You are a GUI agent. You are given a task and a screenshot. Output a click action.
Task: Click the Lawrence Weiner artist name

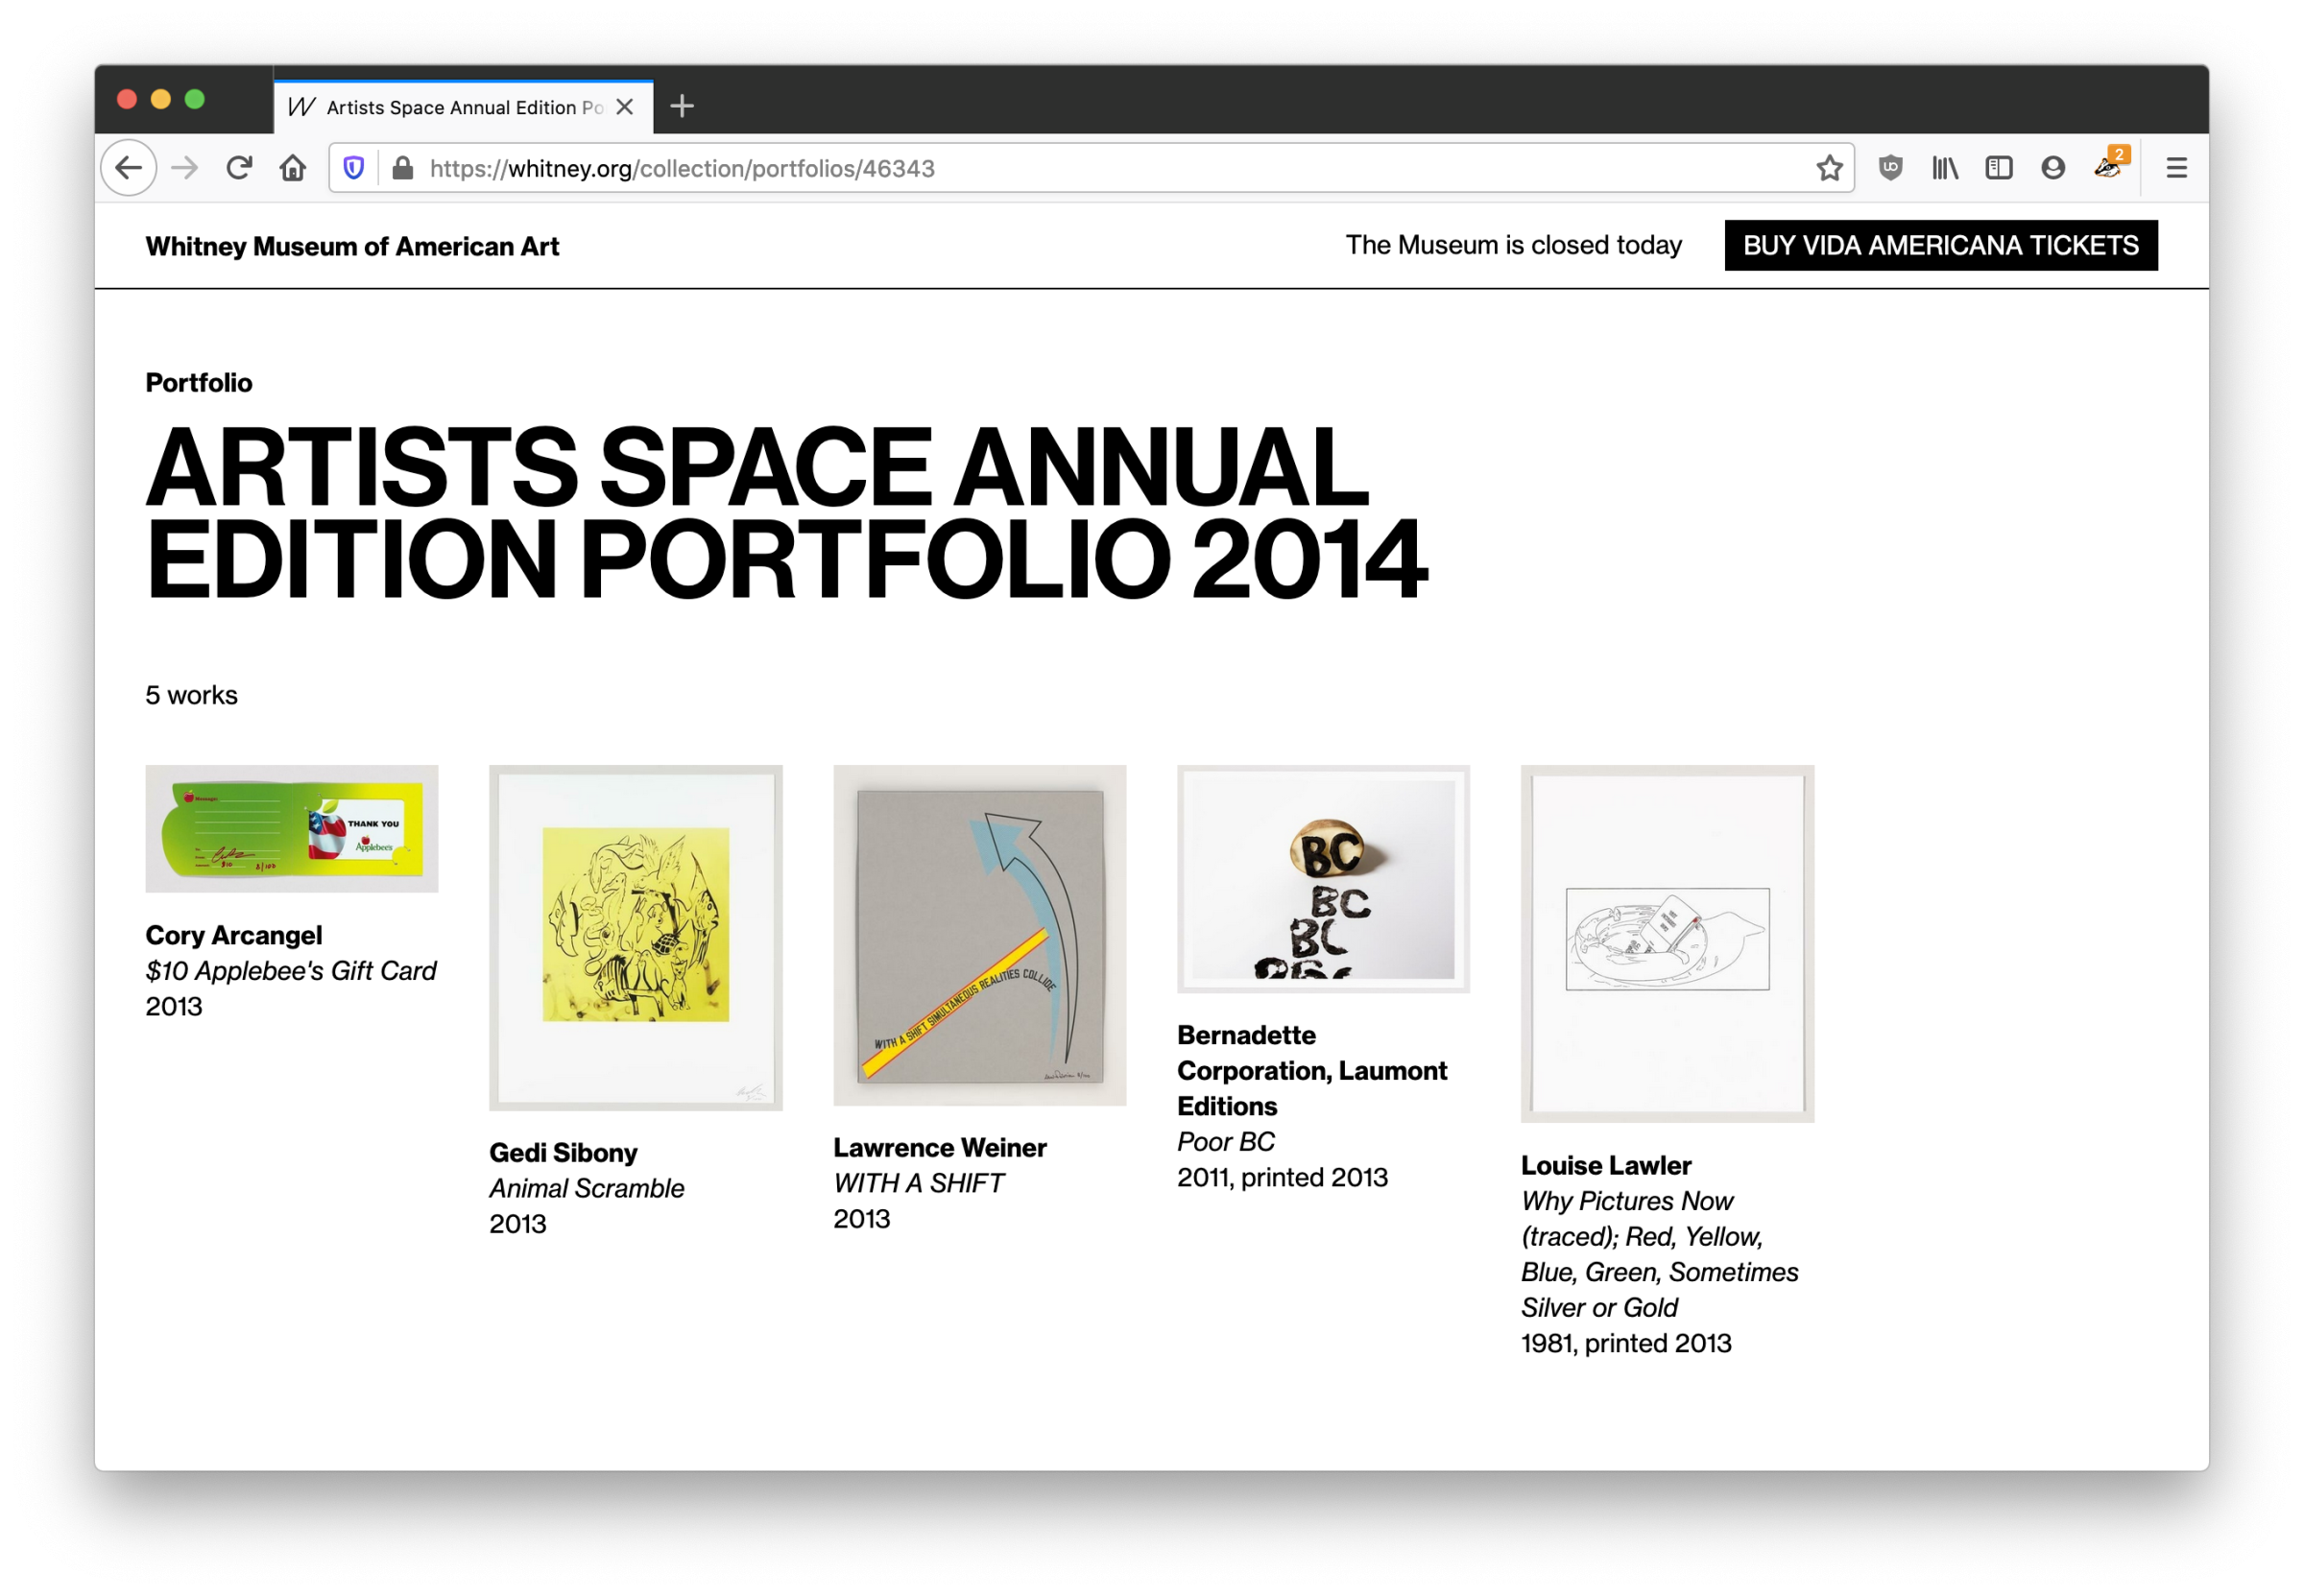(940, 1148)
